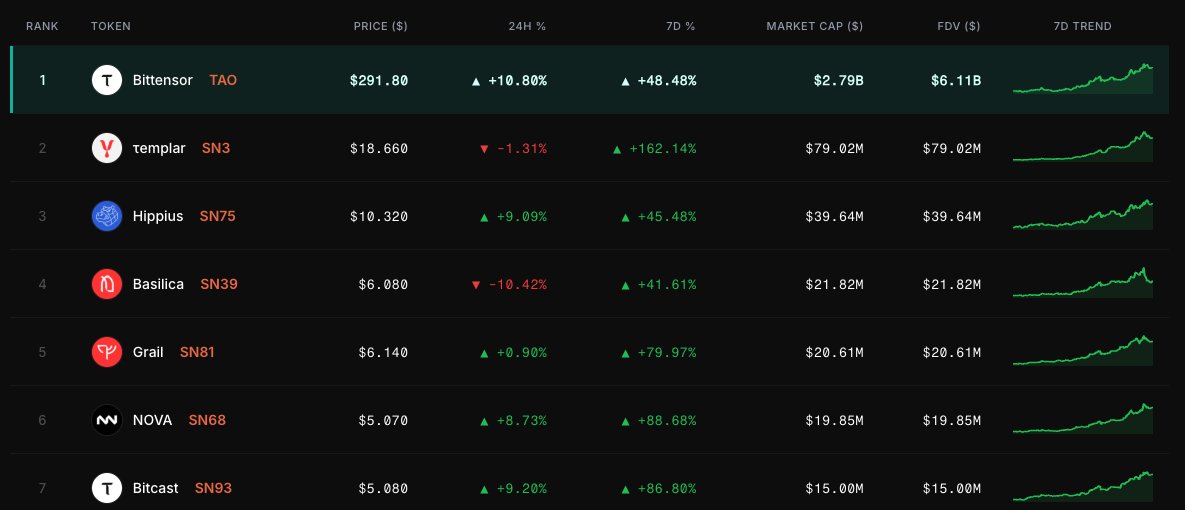This screenshot has height=510, width=1185.
Task: Click the SN68 ticker symbol
Action: (x=207, y=420)
